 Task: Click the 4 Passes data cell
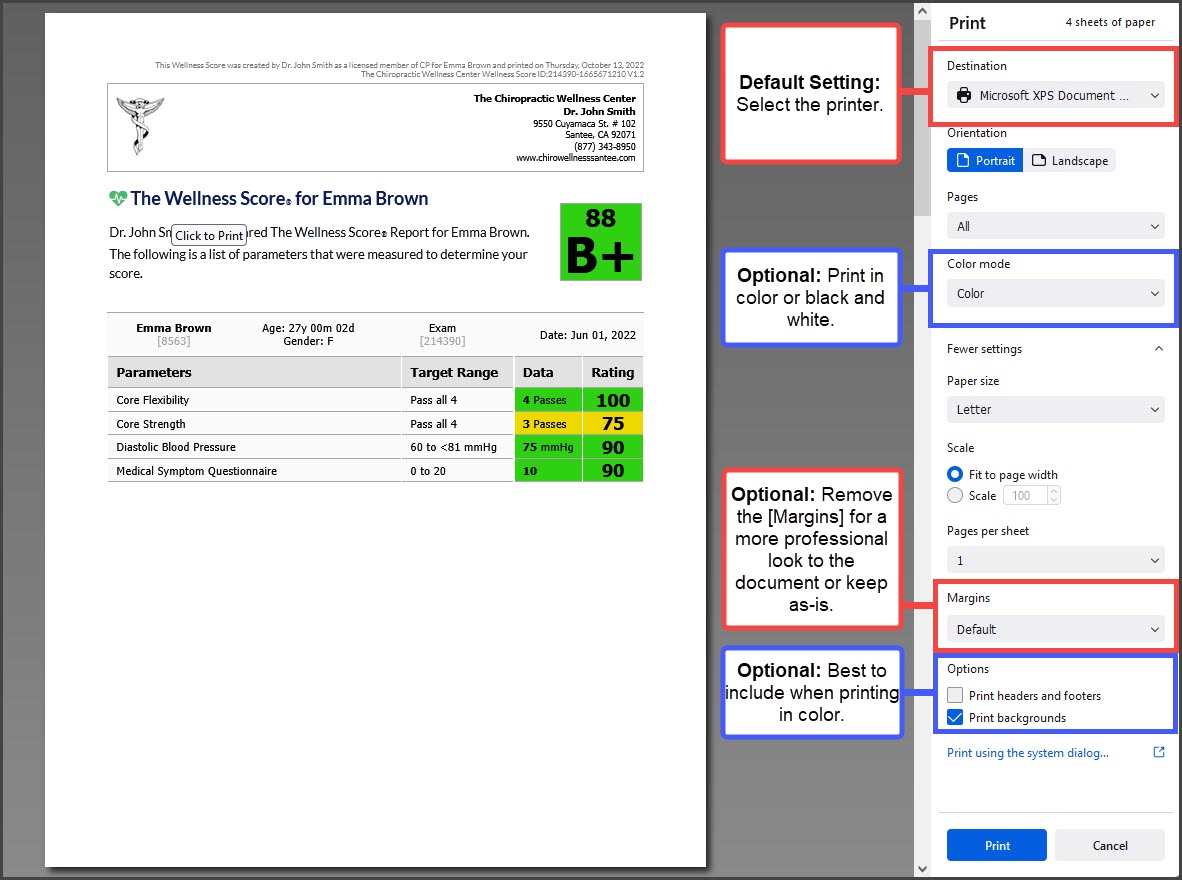tap(548, 400)
